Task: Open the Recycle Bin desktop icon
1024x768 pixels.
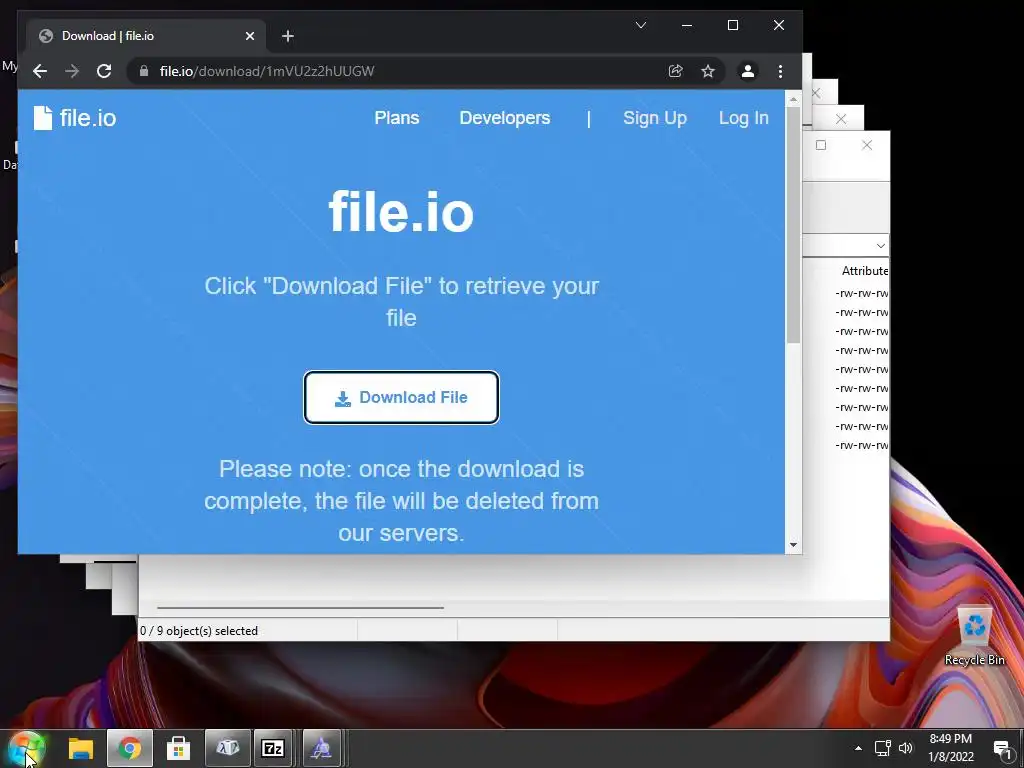Action: [974, 636]
